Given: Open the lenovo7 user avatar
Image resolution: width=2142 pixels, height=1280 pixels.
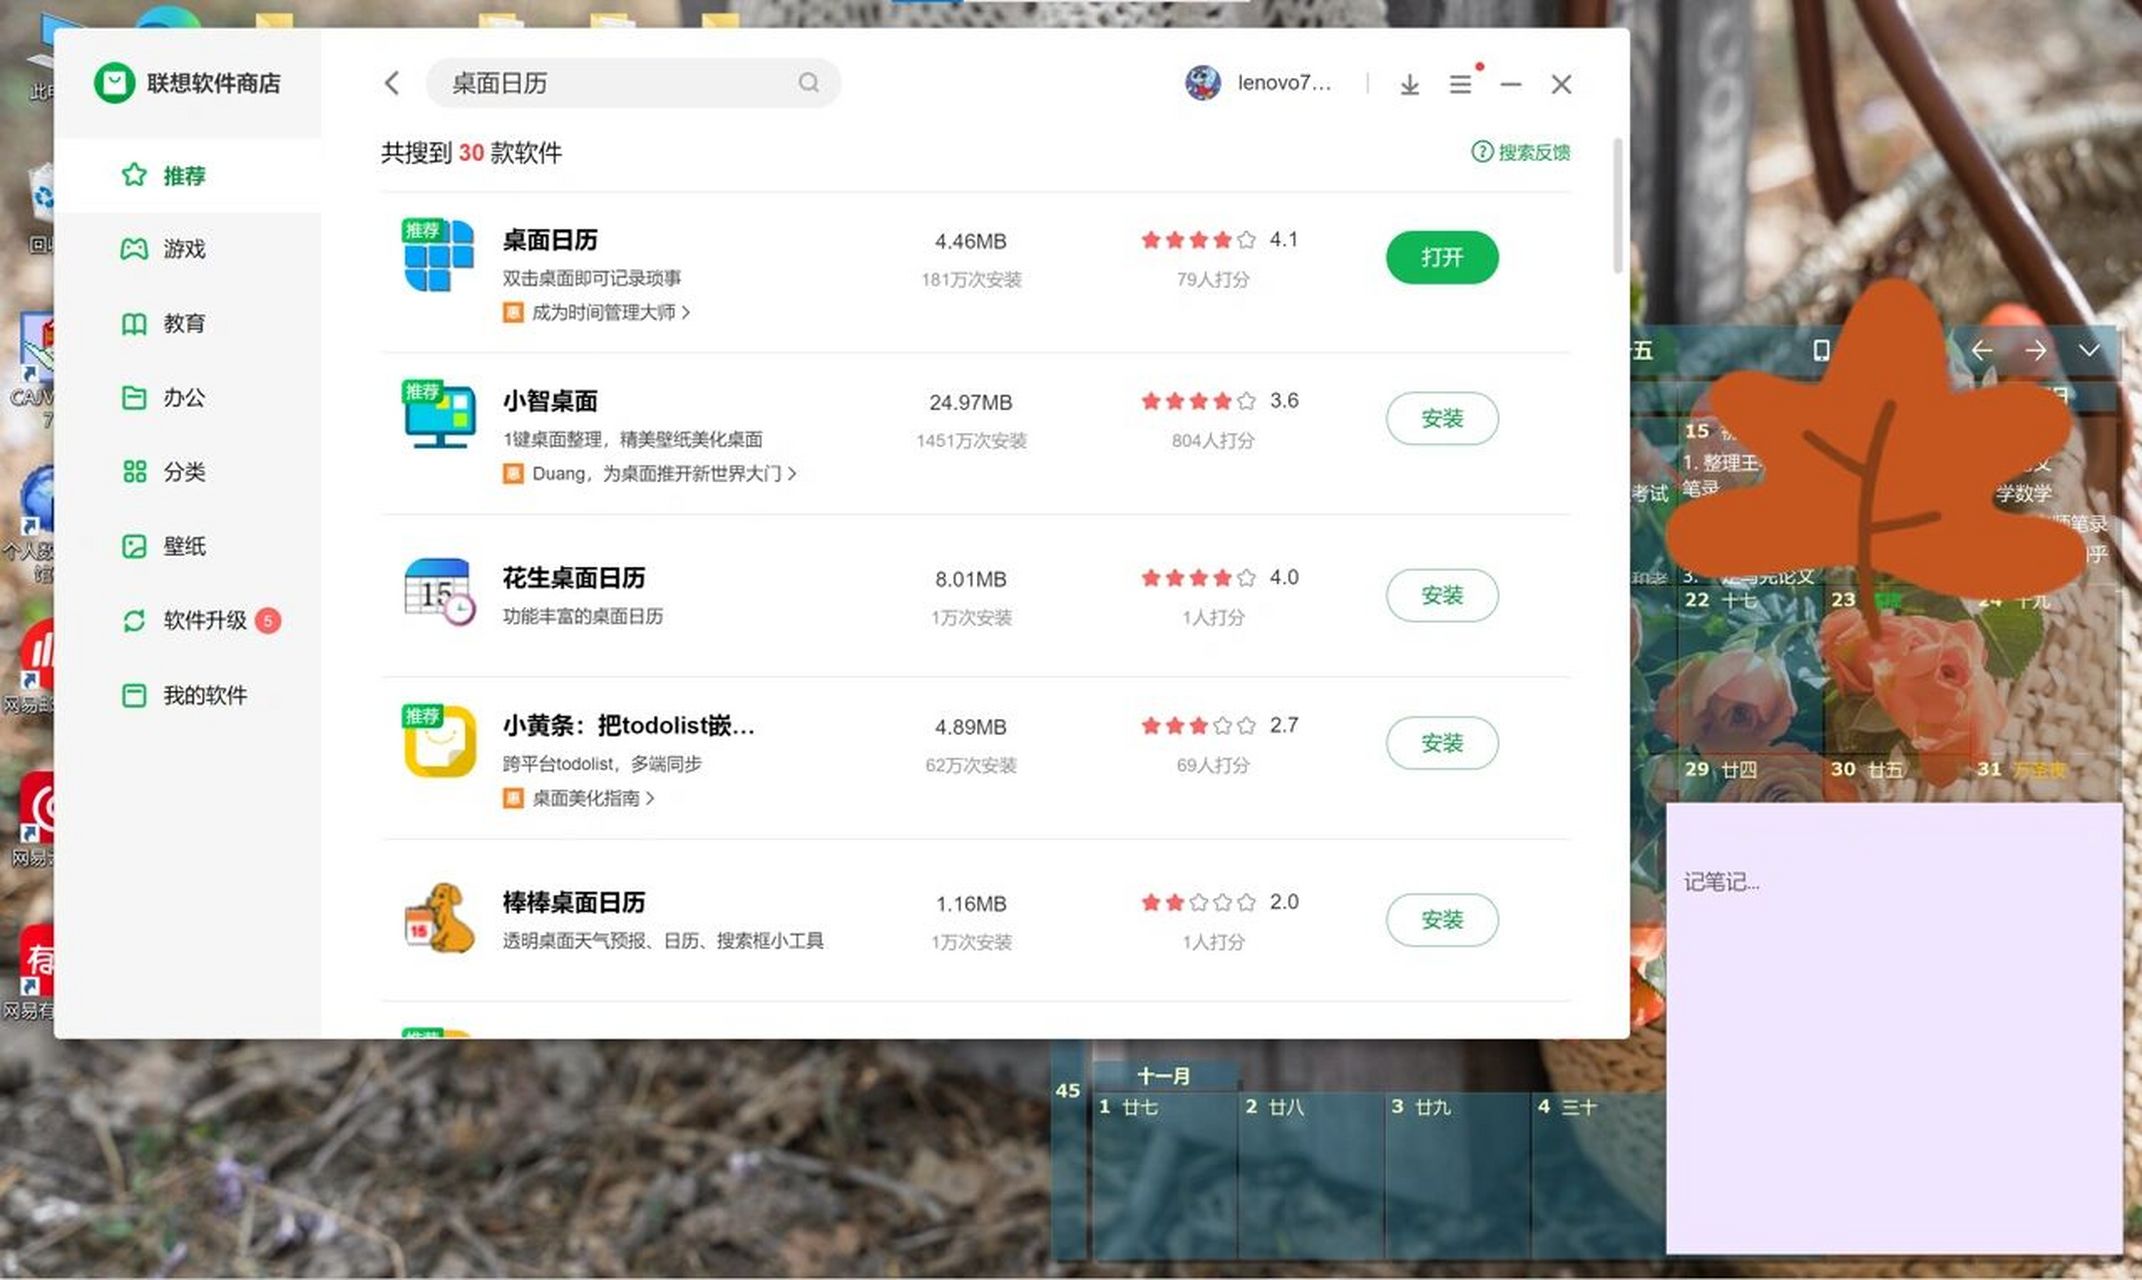Looking at the screenshot, I should click(x=1201, y=83).
